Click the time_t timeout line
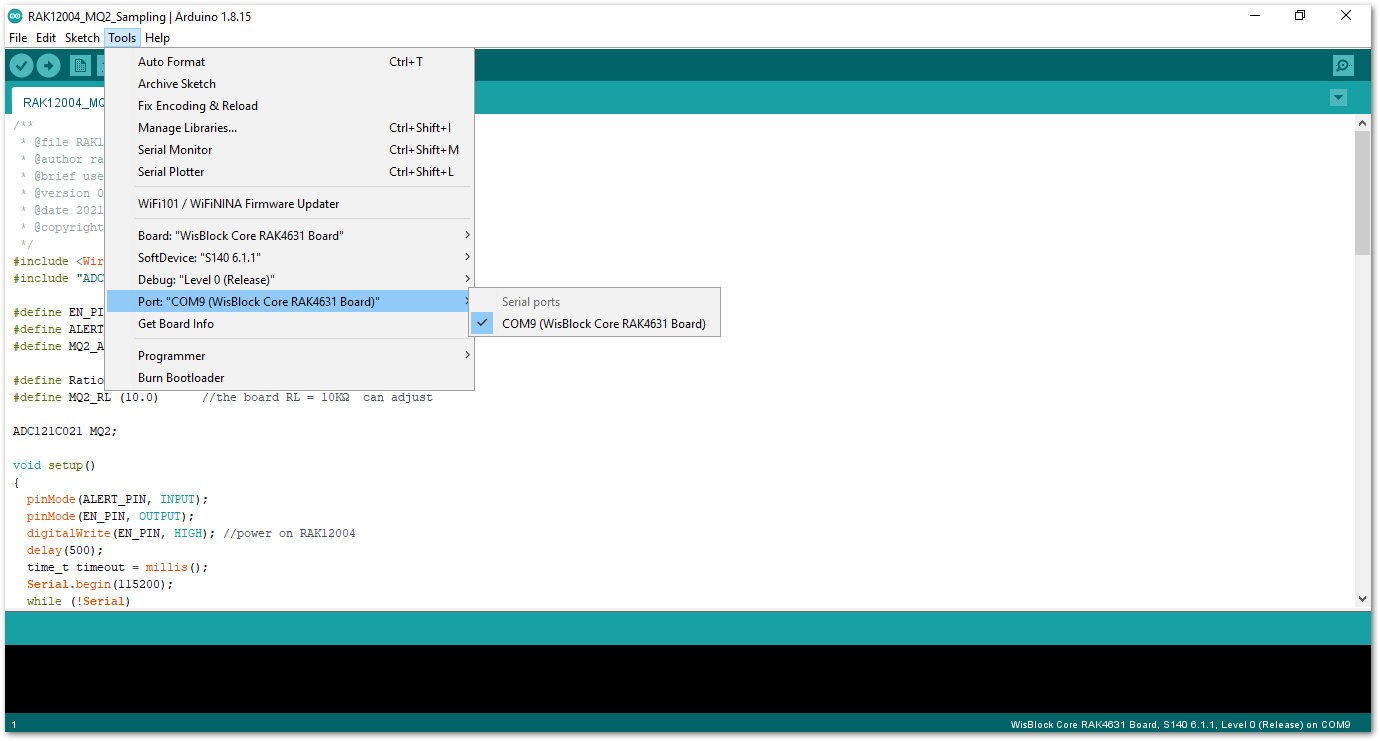1380x741 pixels. pos(118,567)
